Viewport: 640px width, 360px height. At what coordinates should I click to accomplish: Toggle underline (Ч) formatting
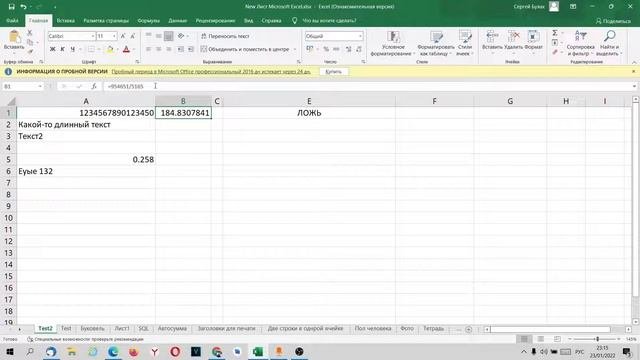[x=73, y=49]
